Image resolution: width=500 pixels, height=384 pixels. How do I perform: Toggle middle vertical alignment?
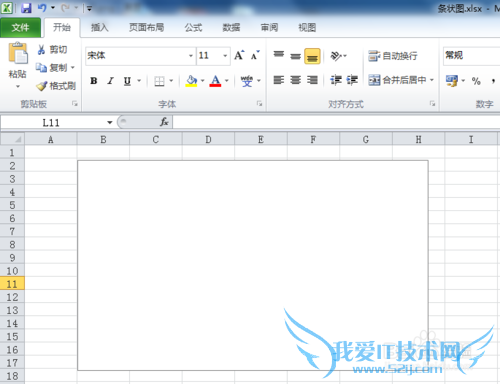click(295, 56)
